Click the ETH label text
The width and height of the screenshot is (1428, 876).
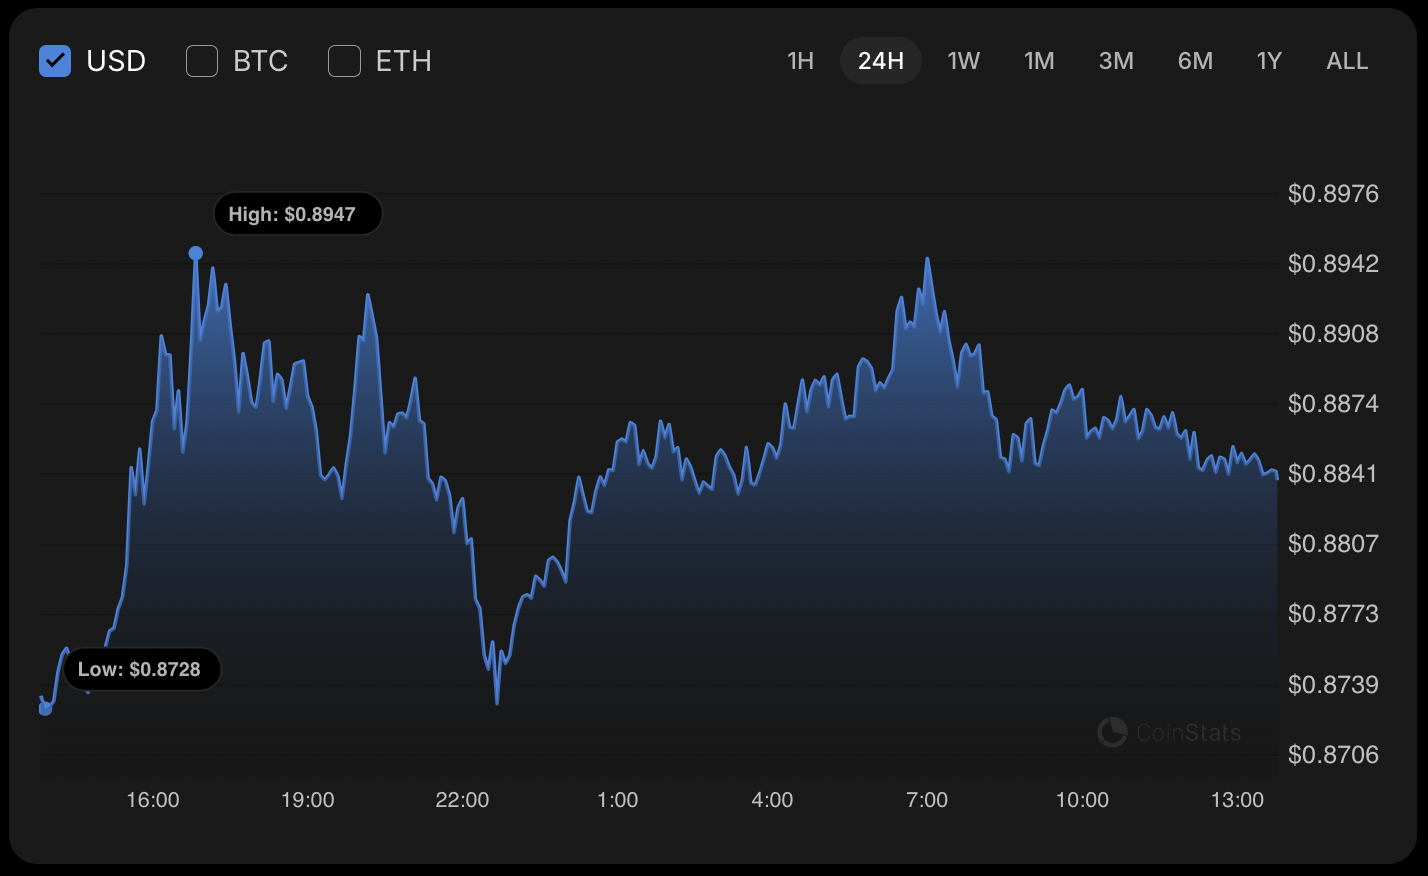(x=404, y=61)
